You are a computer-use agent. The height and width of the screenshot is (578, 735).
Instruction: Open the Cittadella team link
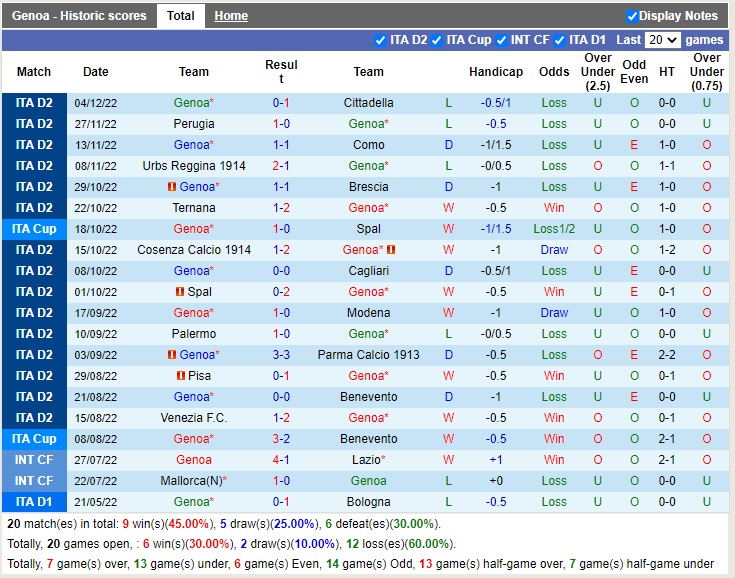click(368, 103)
